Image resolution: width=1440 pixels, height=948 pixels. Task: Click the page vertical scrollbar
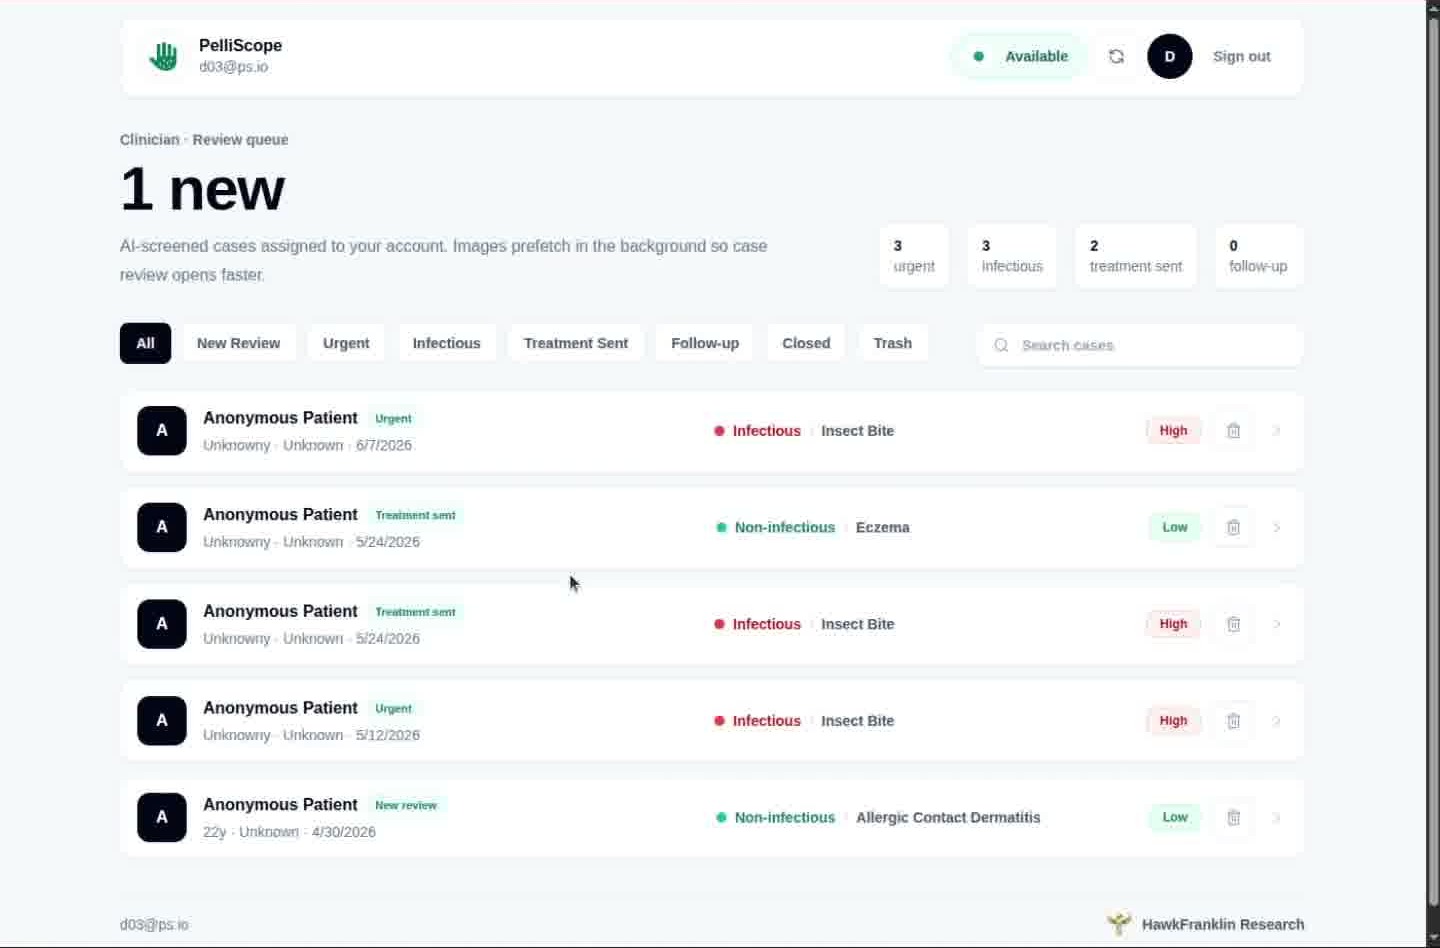click(1432, 460)
